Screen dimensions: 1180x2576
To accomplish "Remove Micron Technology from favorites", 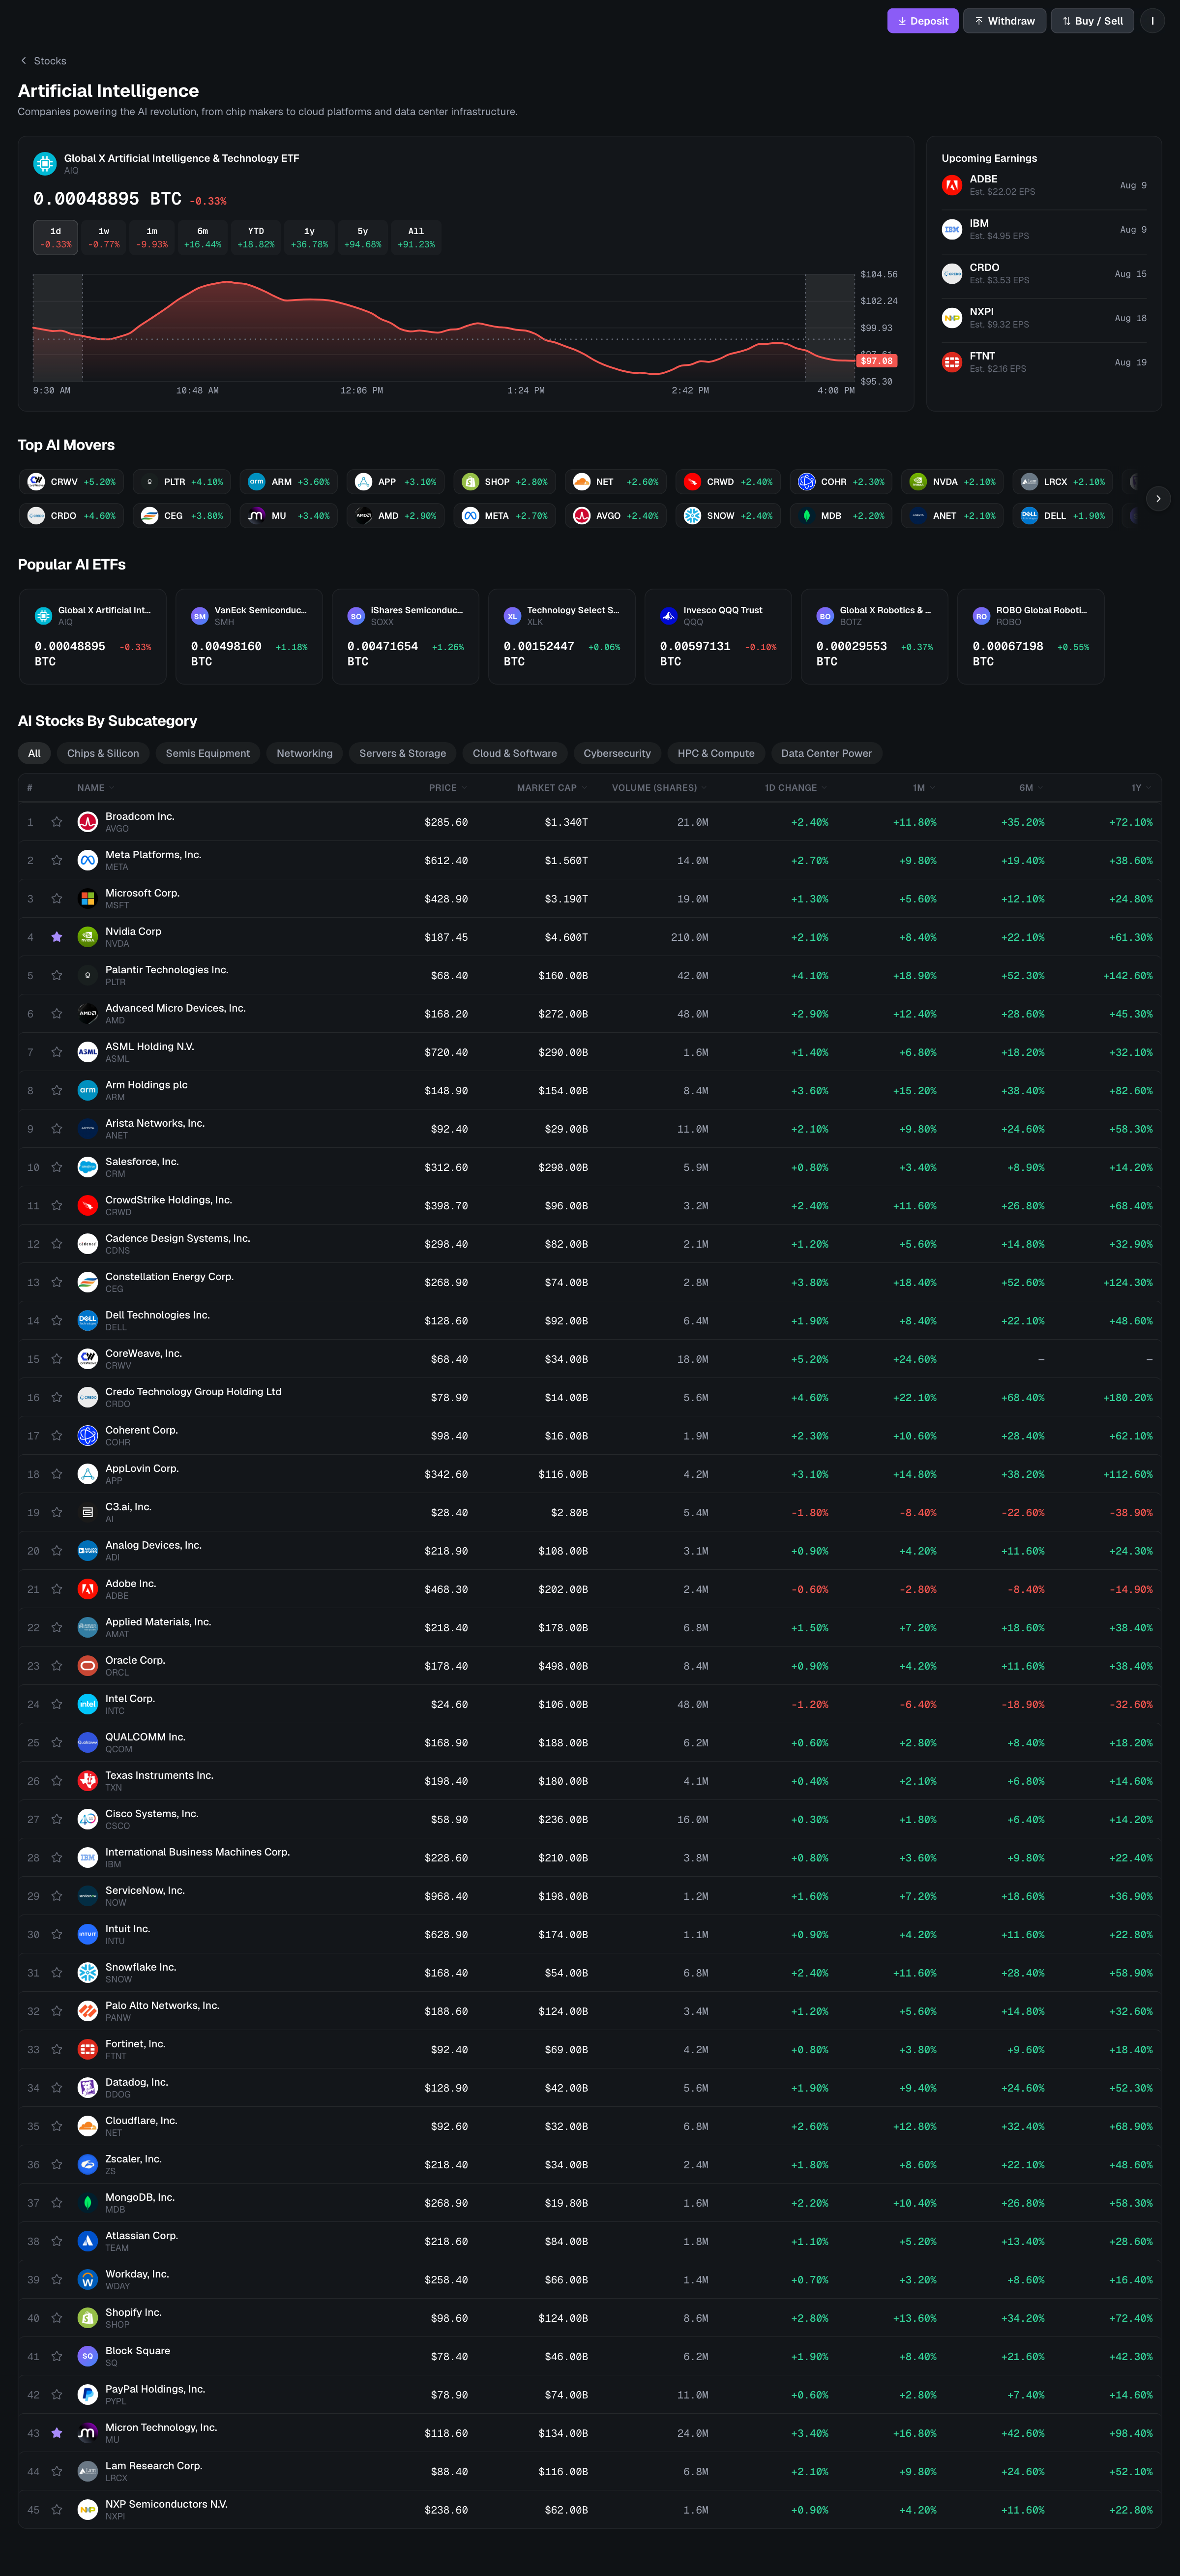I will click(x=57, y=2433).
